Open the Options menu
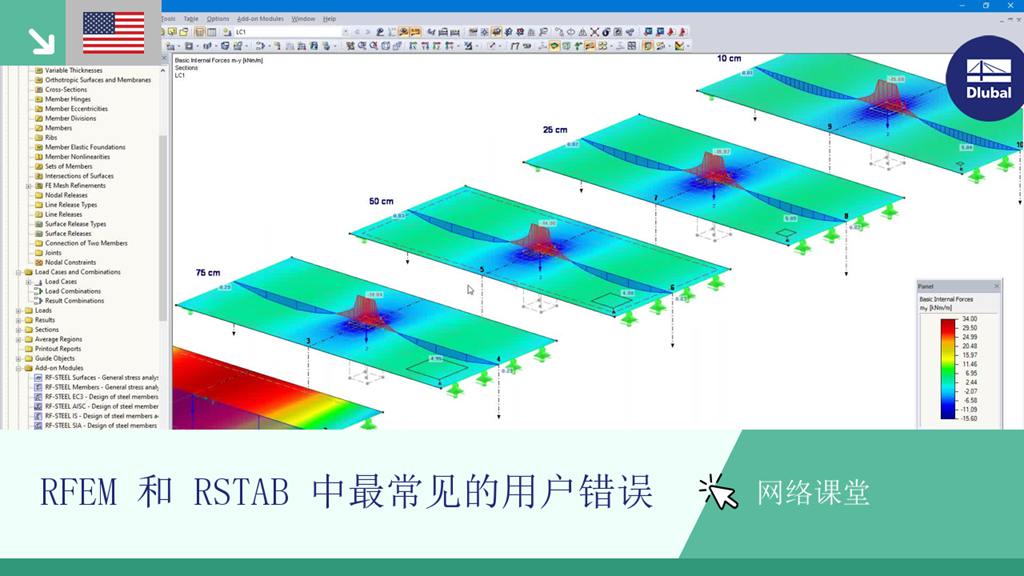The height and width of the screenshot is (576, 1024). coord(218,19)
